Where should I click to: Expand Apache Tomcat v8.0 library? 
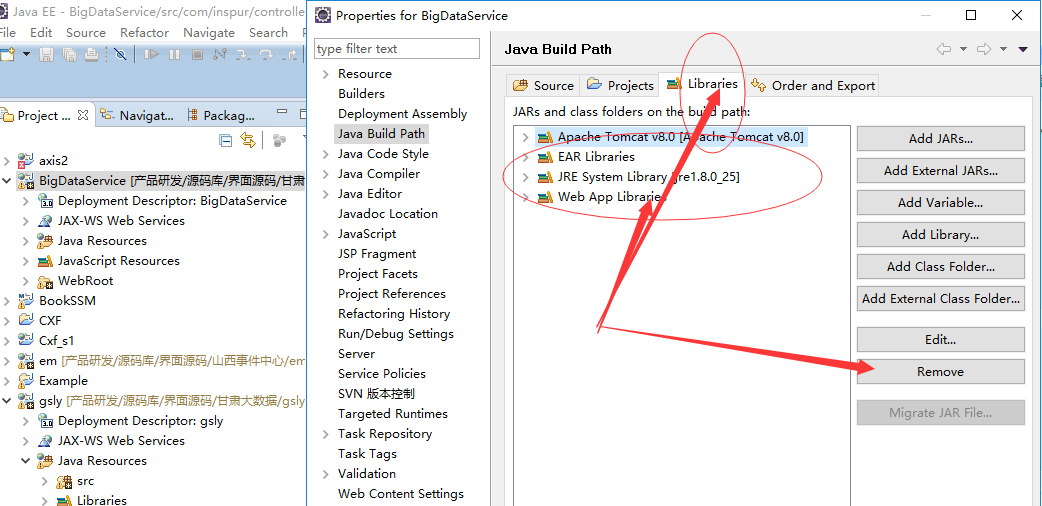click(x=526, y=137)
